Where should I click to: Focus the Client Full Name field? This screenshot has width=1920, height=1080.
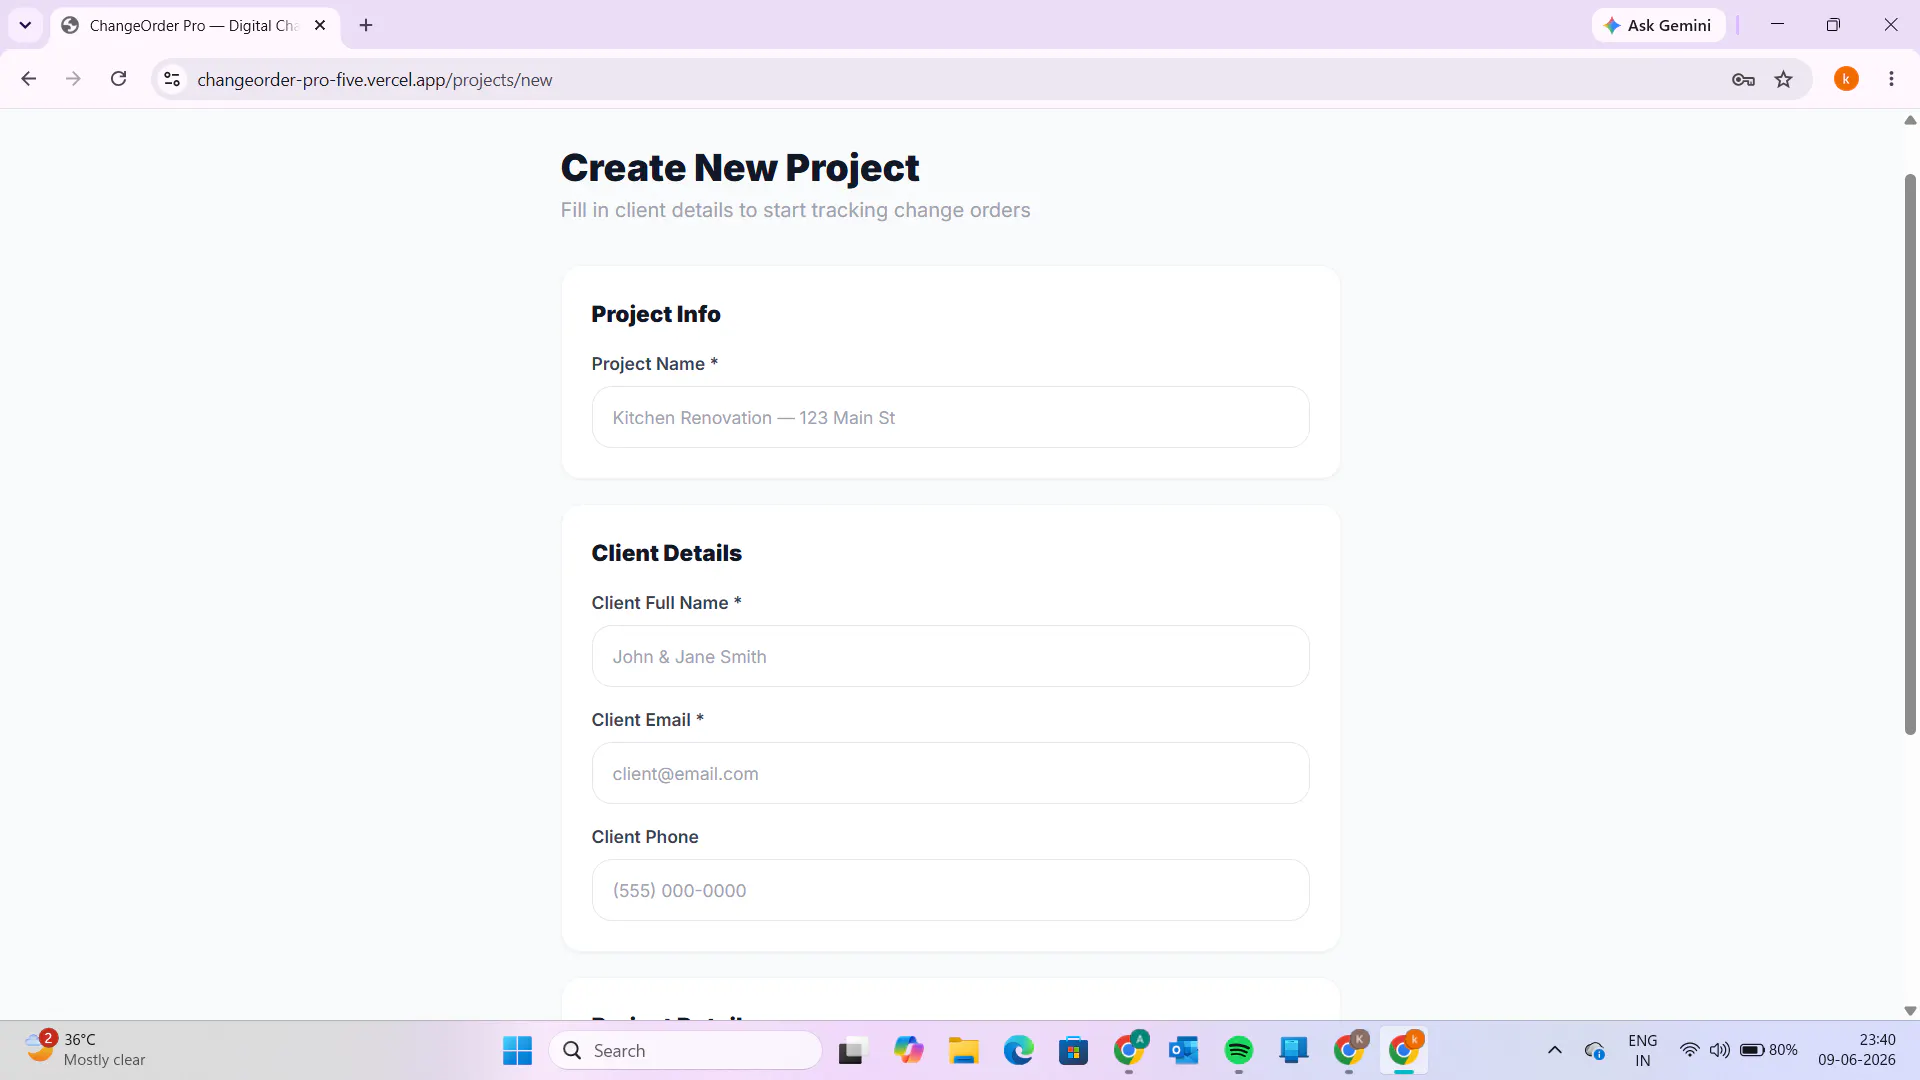click(x=950, y=656)
